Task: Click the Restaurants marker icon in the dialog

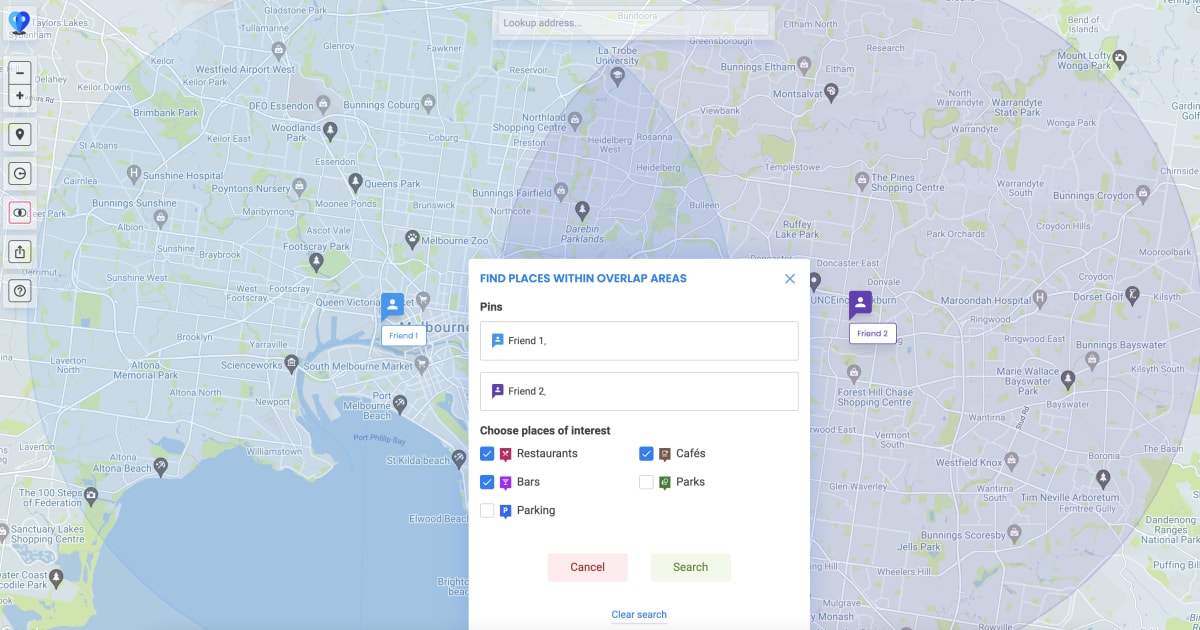Action: click(x=505, y=453)
